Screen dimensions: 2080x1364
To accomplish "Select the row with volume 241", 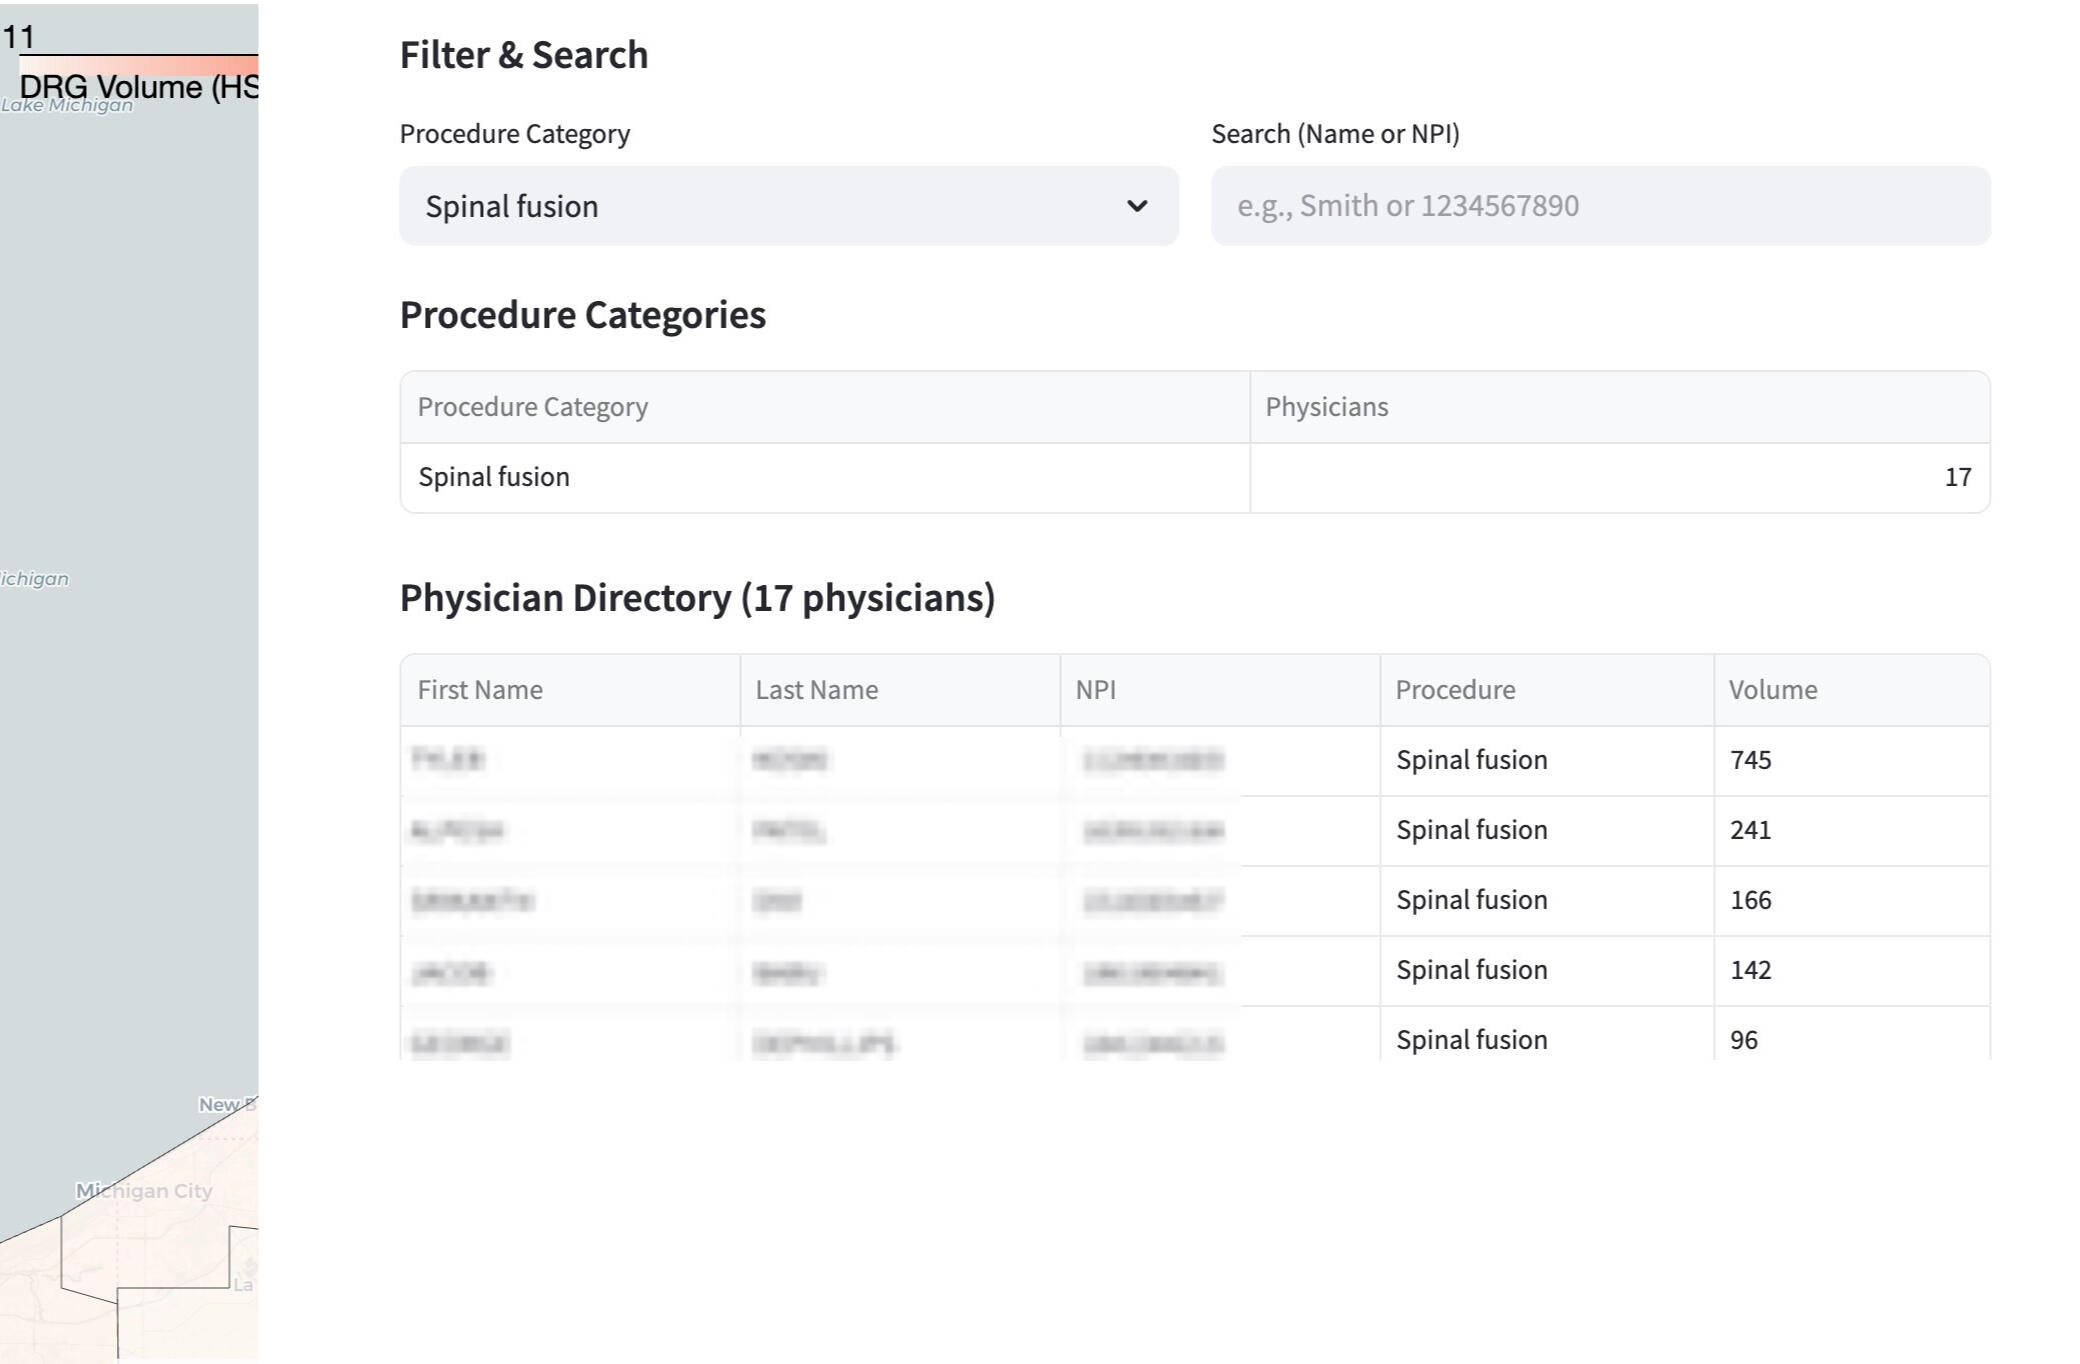I will [1750, 830].
